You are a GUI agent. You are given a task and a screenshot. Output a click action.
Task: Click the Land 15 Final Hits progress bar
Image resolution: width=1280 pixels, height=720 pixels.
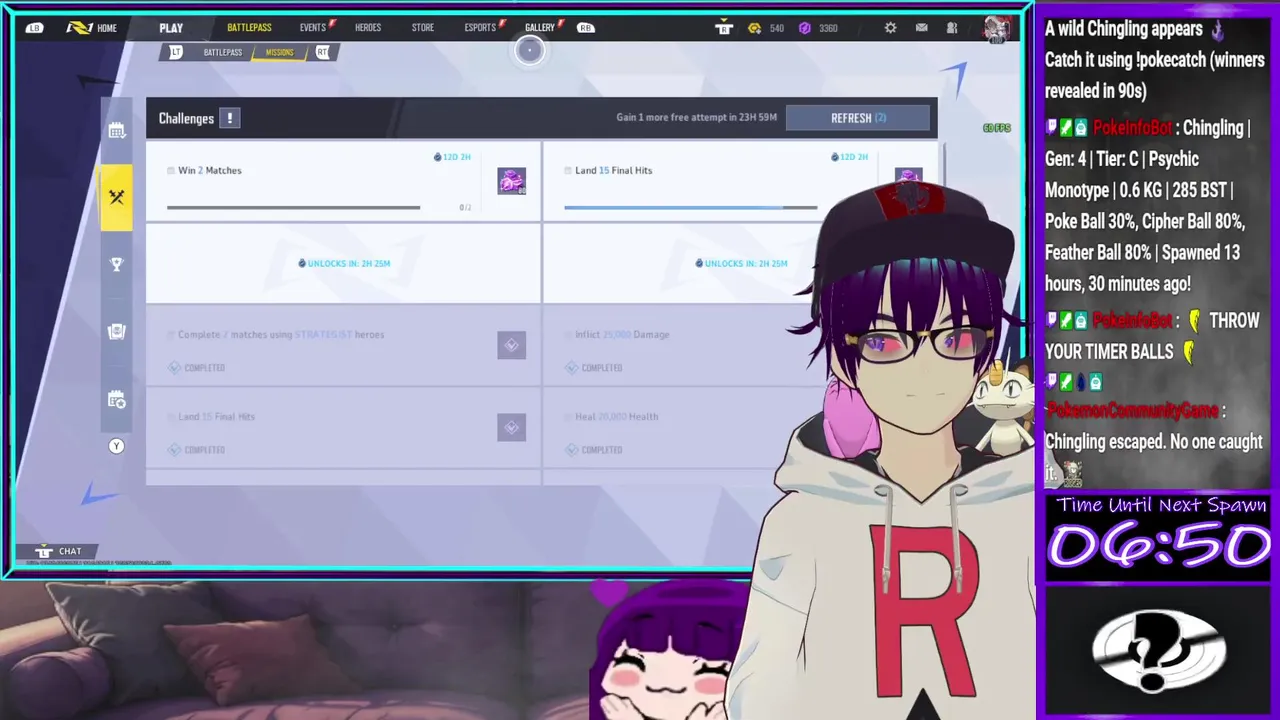tap(690, 207)
